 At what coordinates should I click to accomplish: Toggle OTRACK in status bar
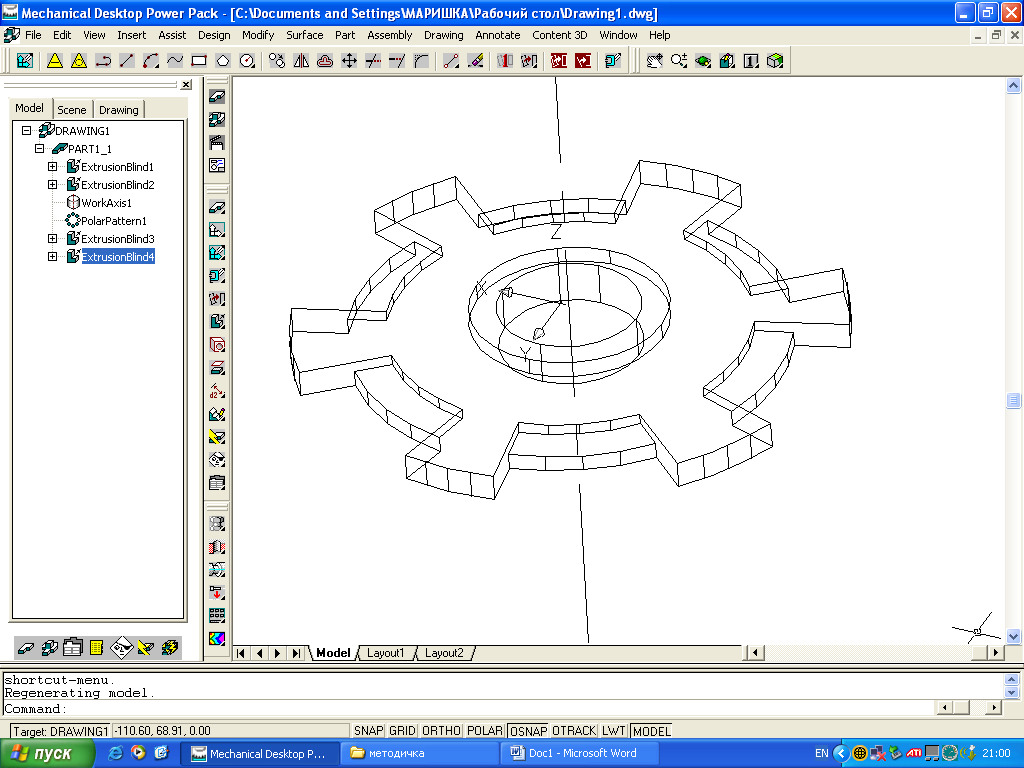tap(574, 731)
